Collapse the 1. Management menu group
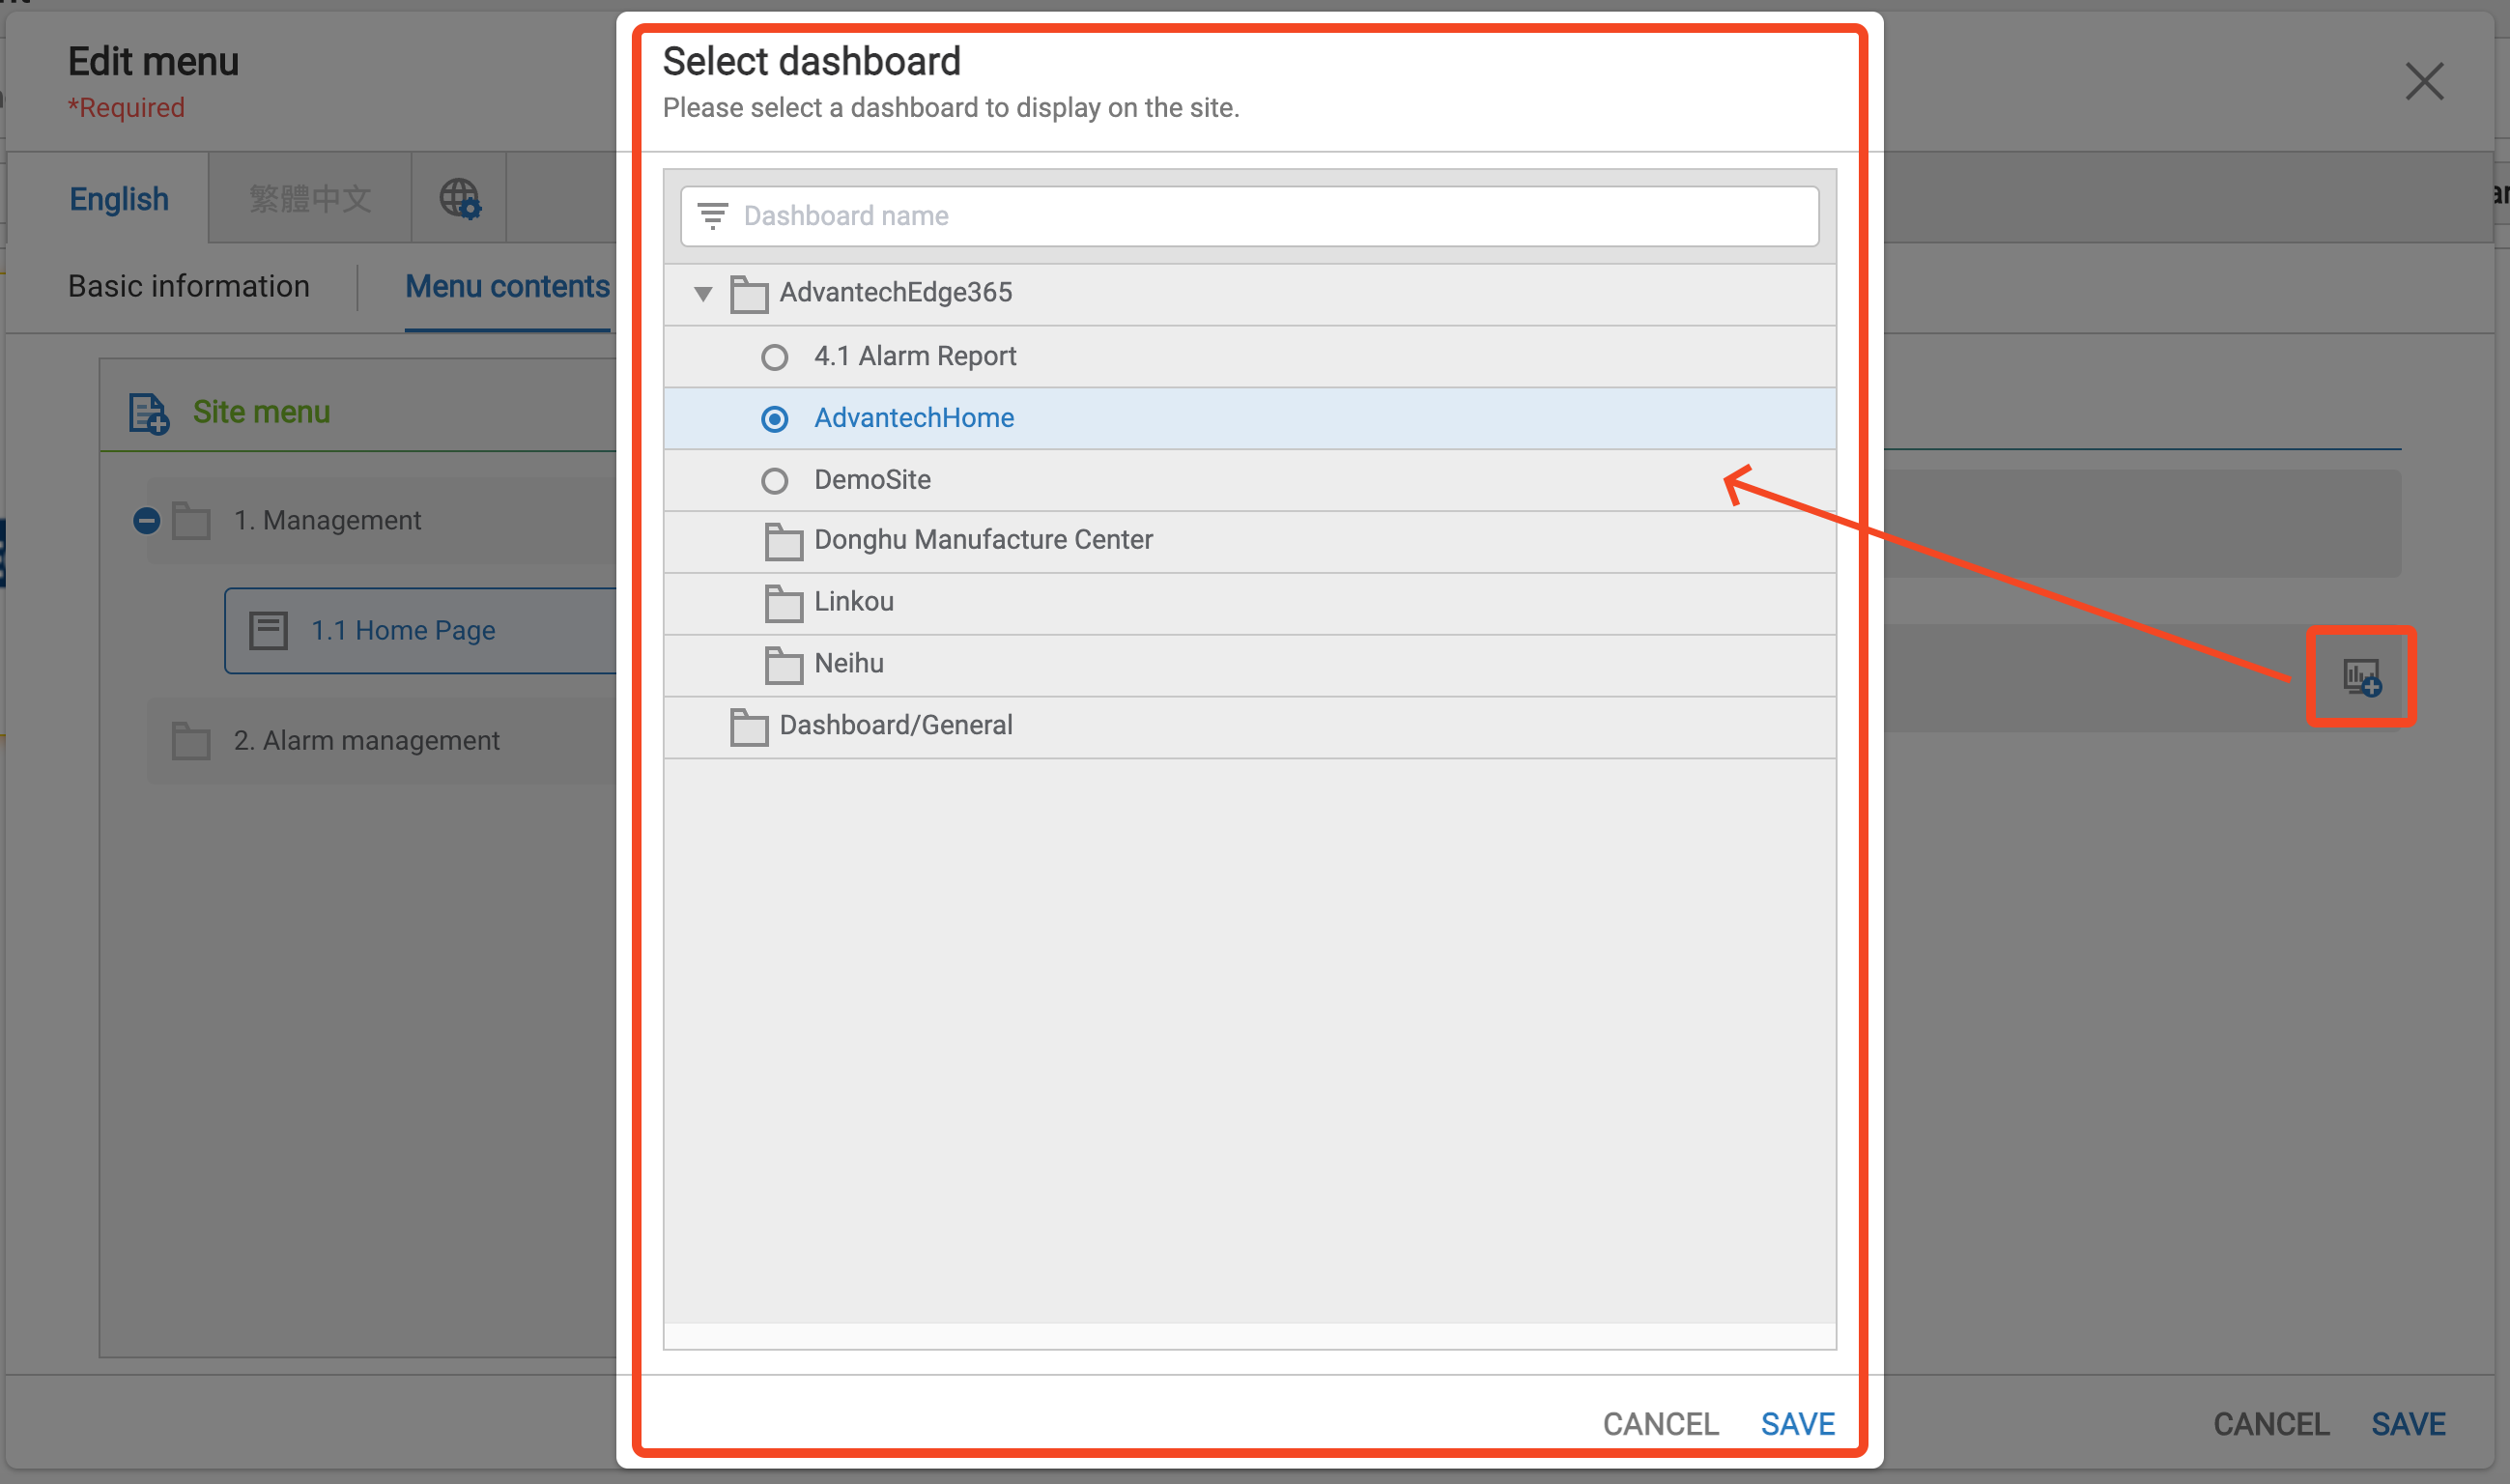Image resolution: width=2510 pixels, height=1484 pixels. [147, 521]
